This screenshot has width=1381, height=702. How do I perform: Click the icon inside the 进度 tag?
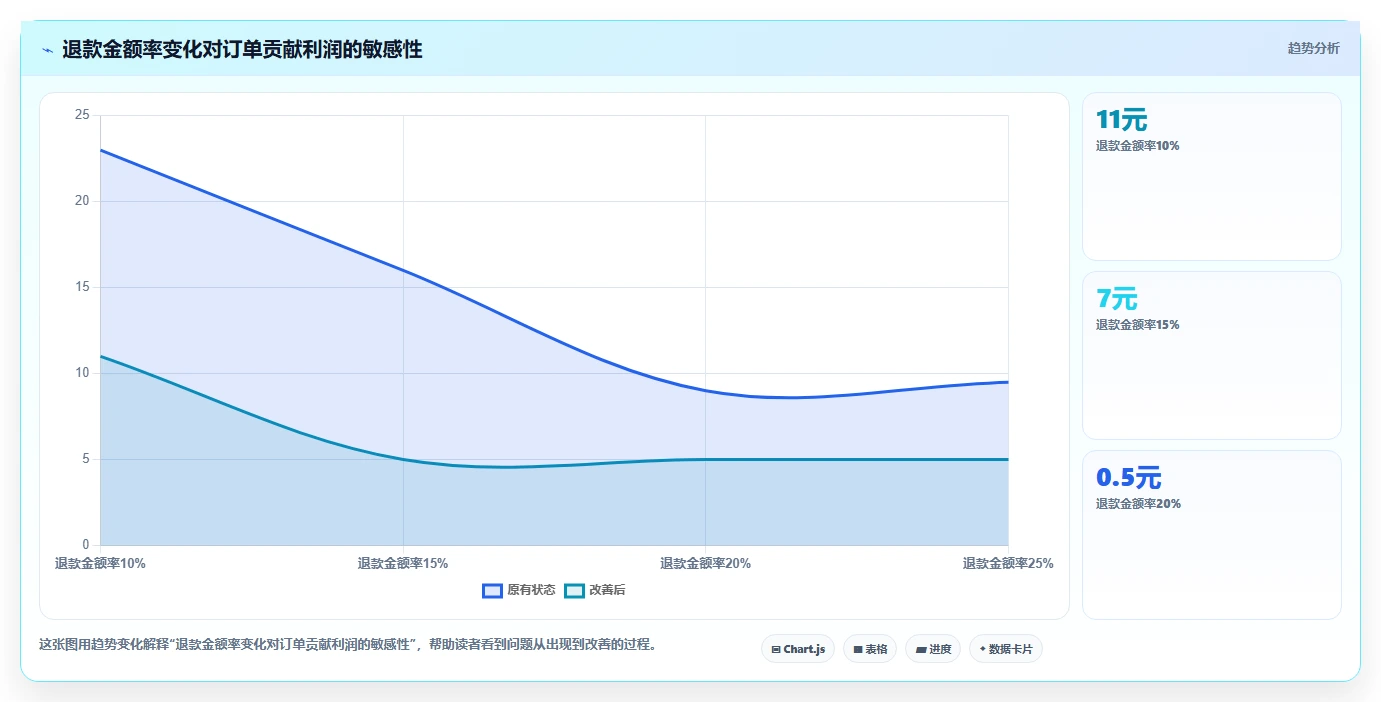pos(921,649)
